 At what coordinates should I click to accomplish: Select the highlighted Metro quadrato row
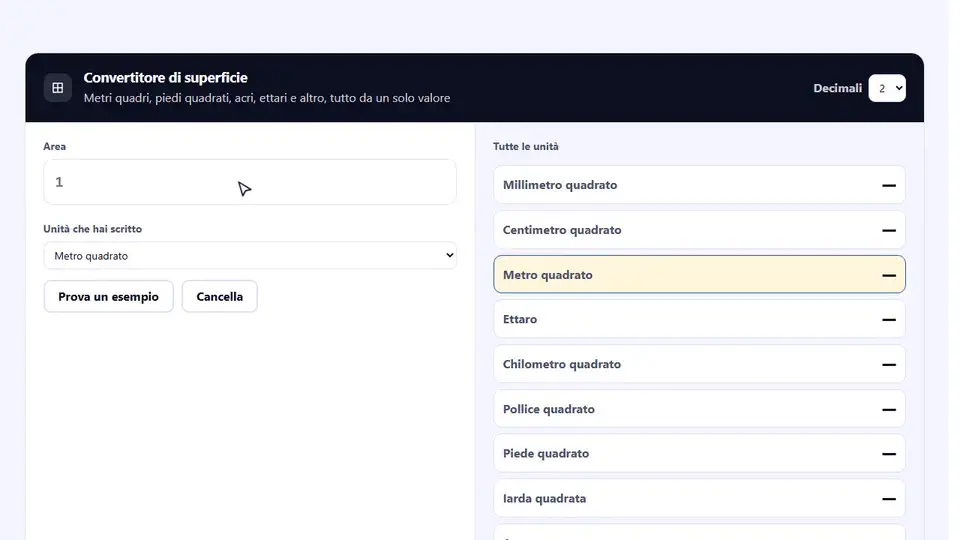click(699, 274)
